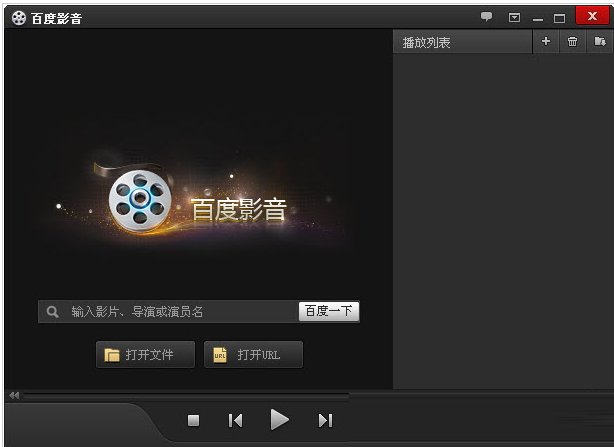Click the playlist folder mode icon
Image resolution: width=614 pixels, height=447 pixels.
[x=599, y=42]
